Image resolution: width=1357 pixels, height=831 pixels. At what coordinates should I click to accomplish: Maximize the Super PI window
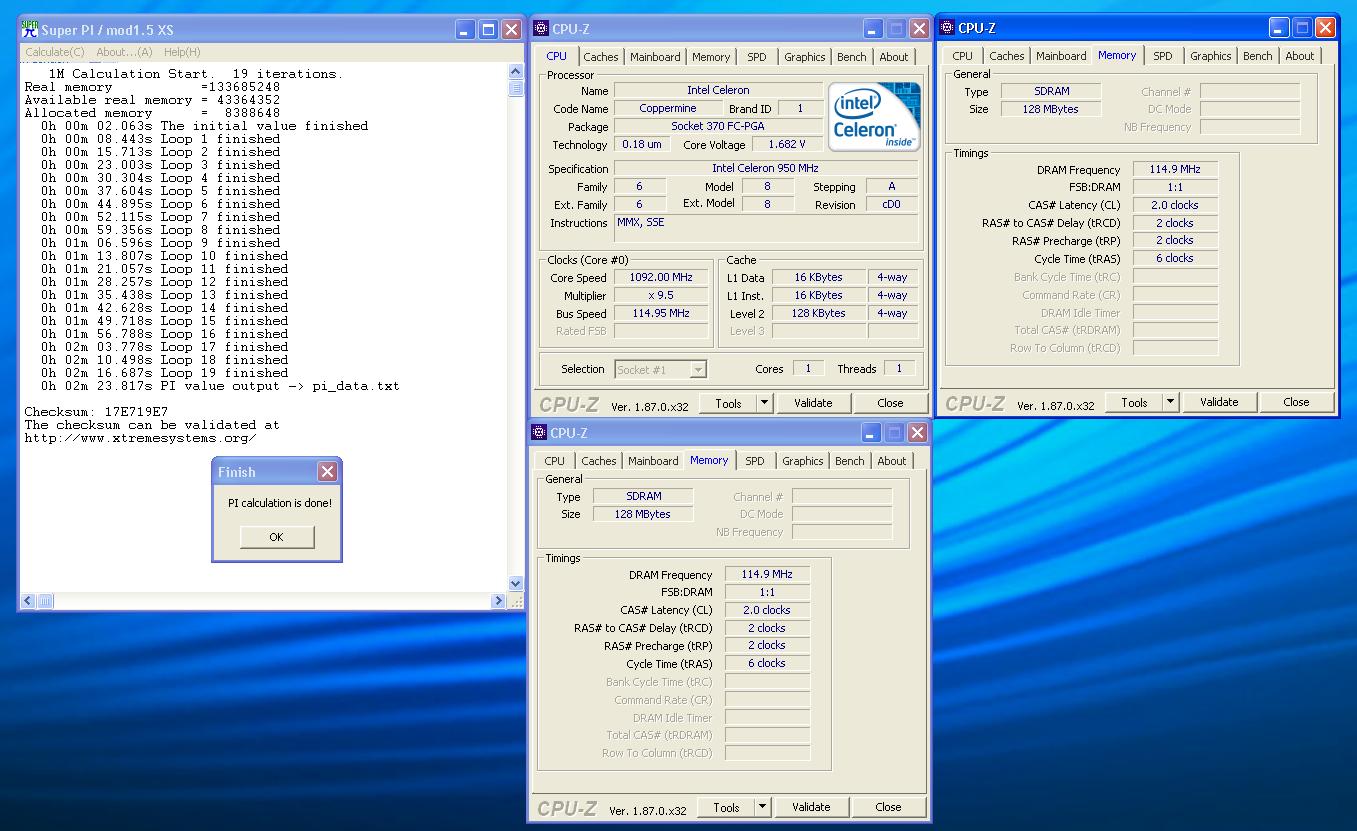click(488, 30)
